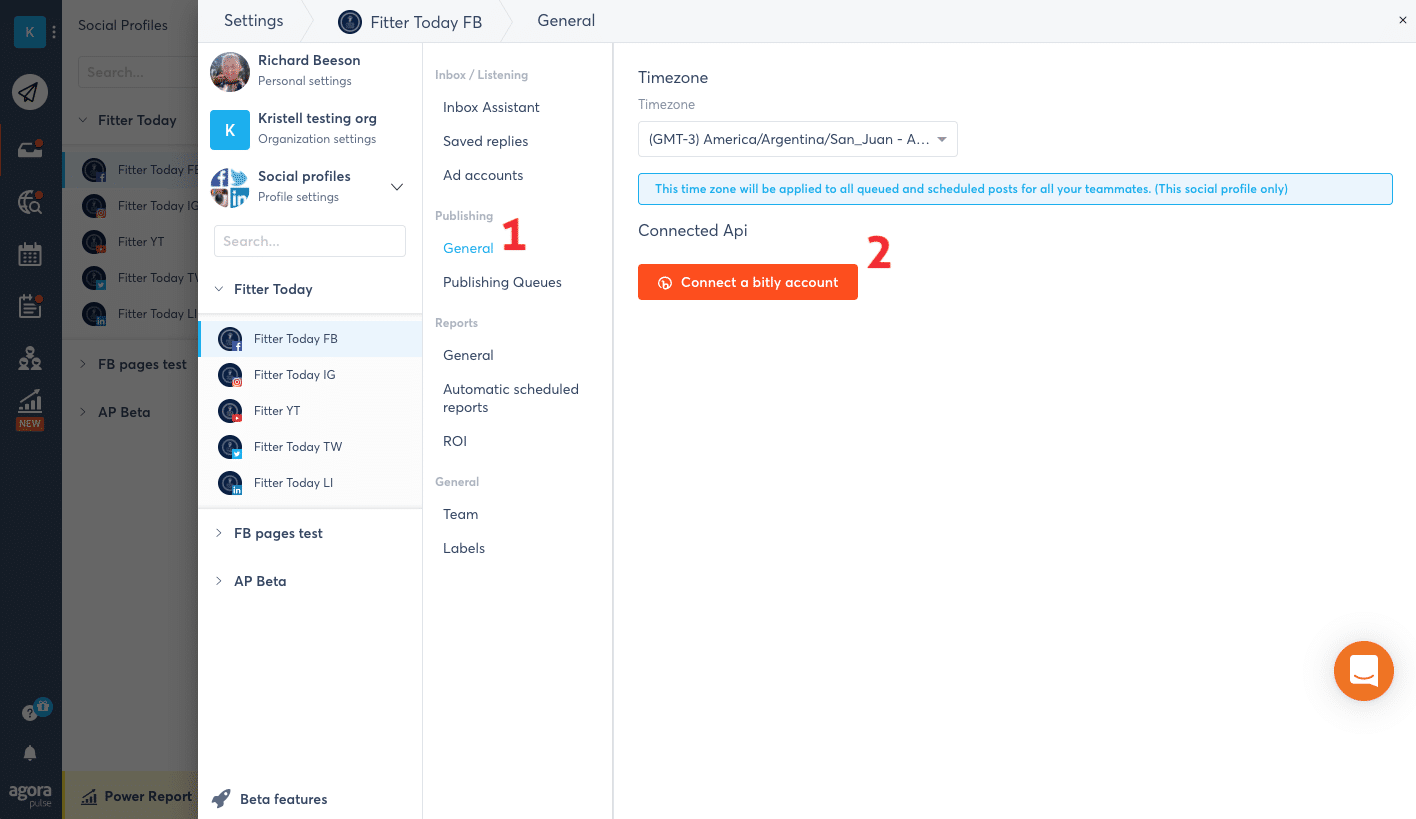
Task: Open the reports bar chart icon
Action: tap(30, 401)
